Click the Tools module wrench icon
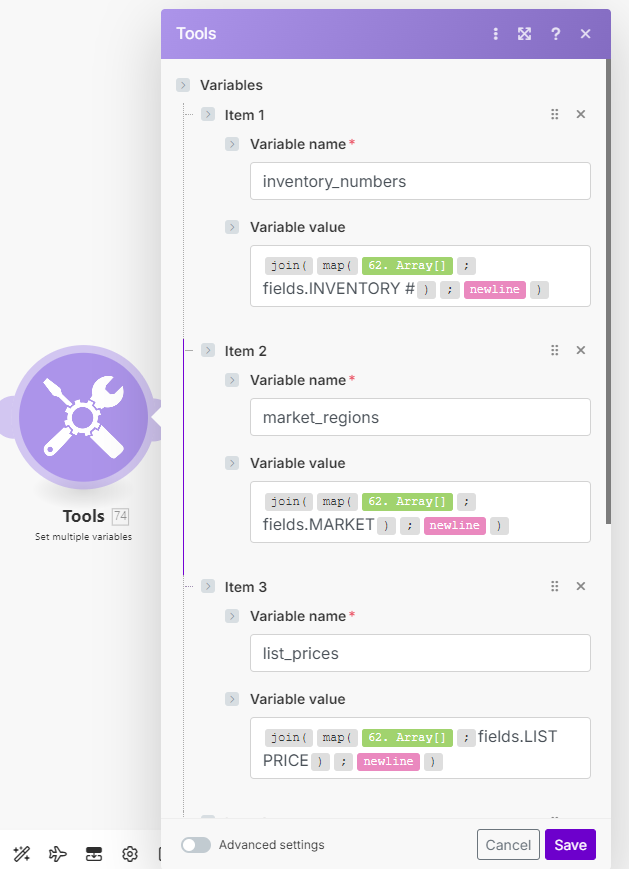Screen dimensions: 629x869 pos(84,415)
